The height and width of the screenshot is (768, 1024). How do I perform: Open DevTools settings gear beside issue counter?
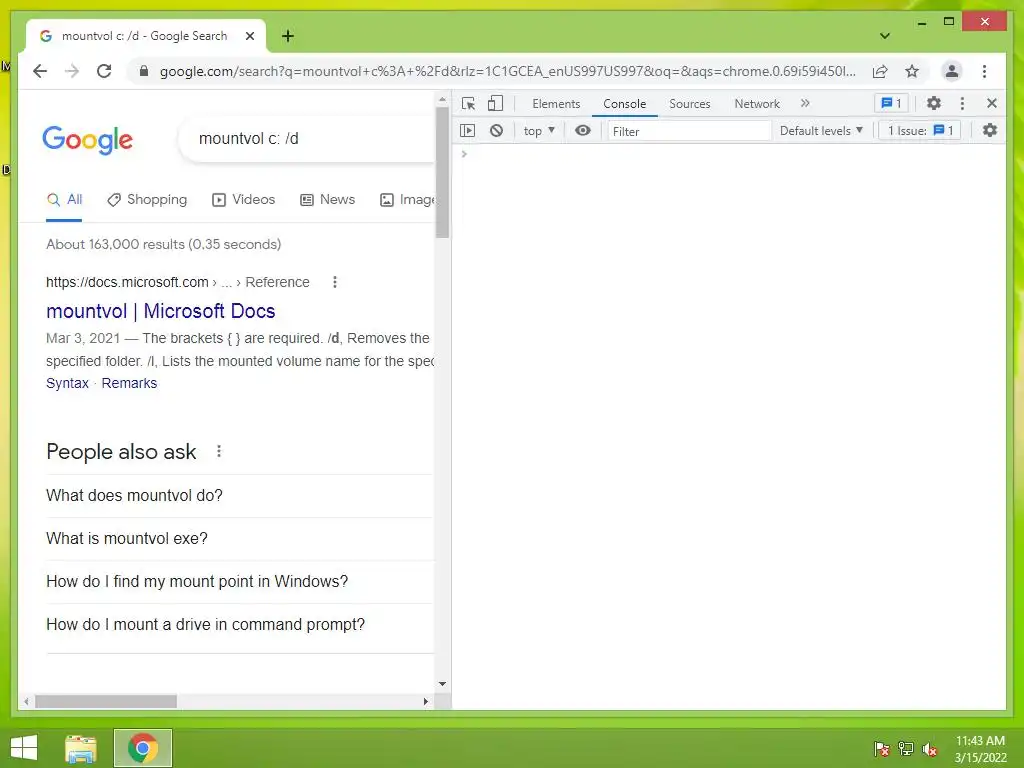tap(934, 103)
